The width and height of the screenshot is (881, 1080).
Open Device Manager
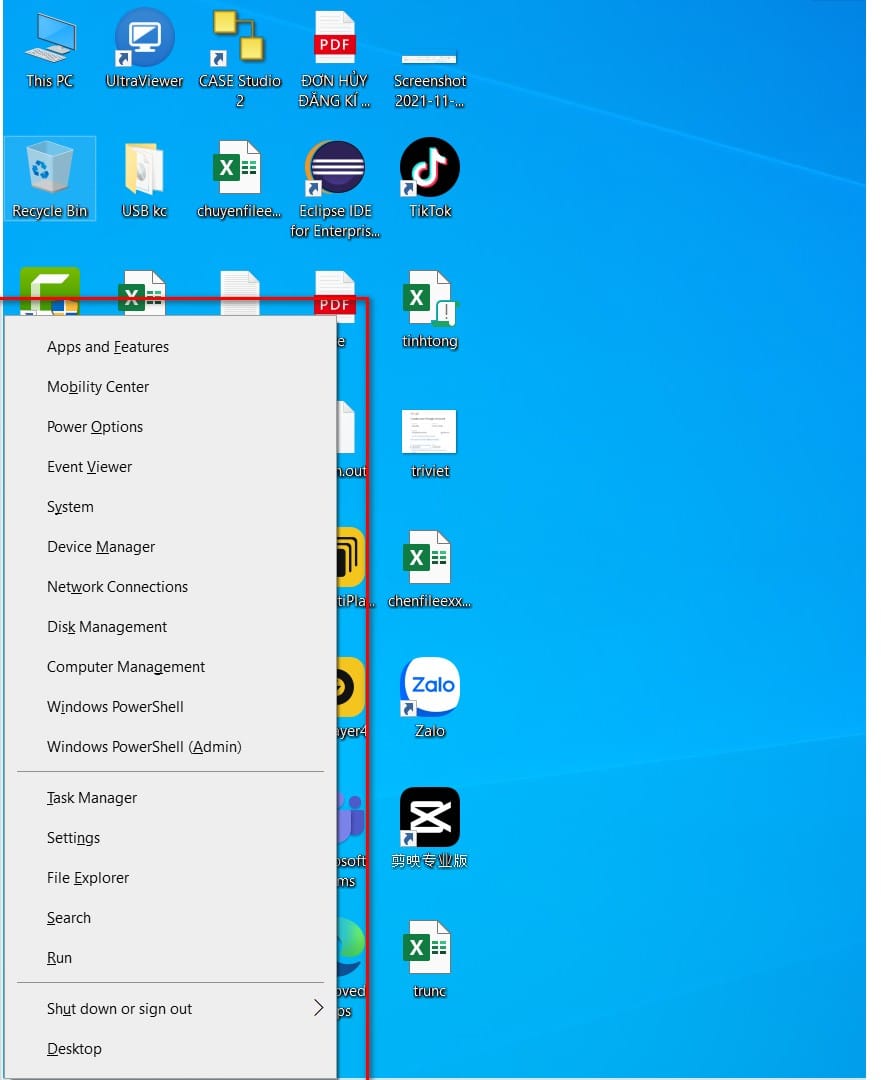pos(170,547)
